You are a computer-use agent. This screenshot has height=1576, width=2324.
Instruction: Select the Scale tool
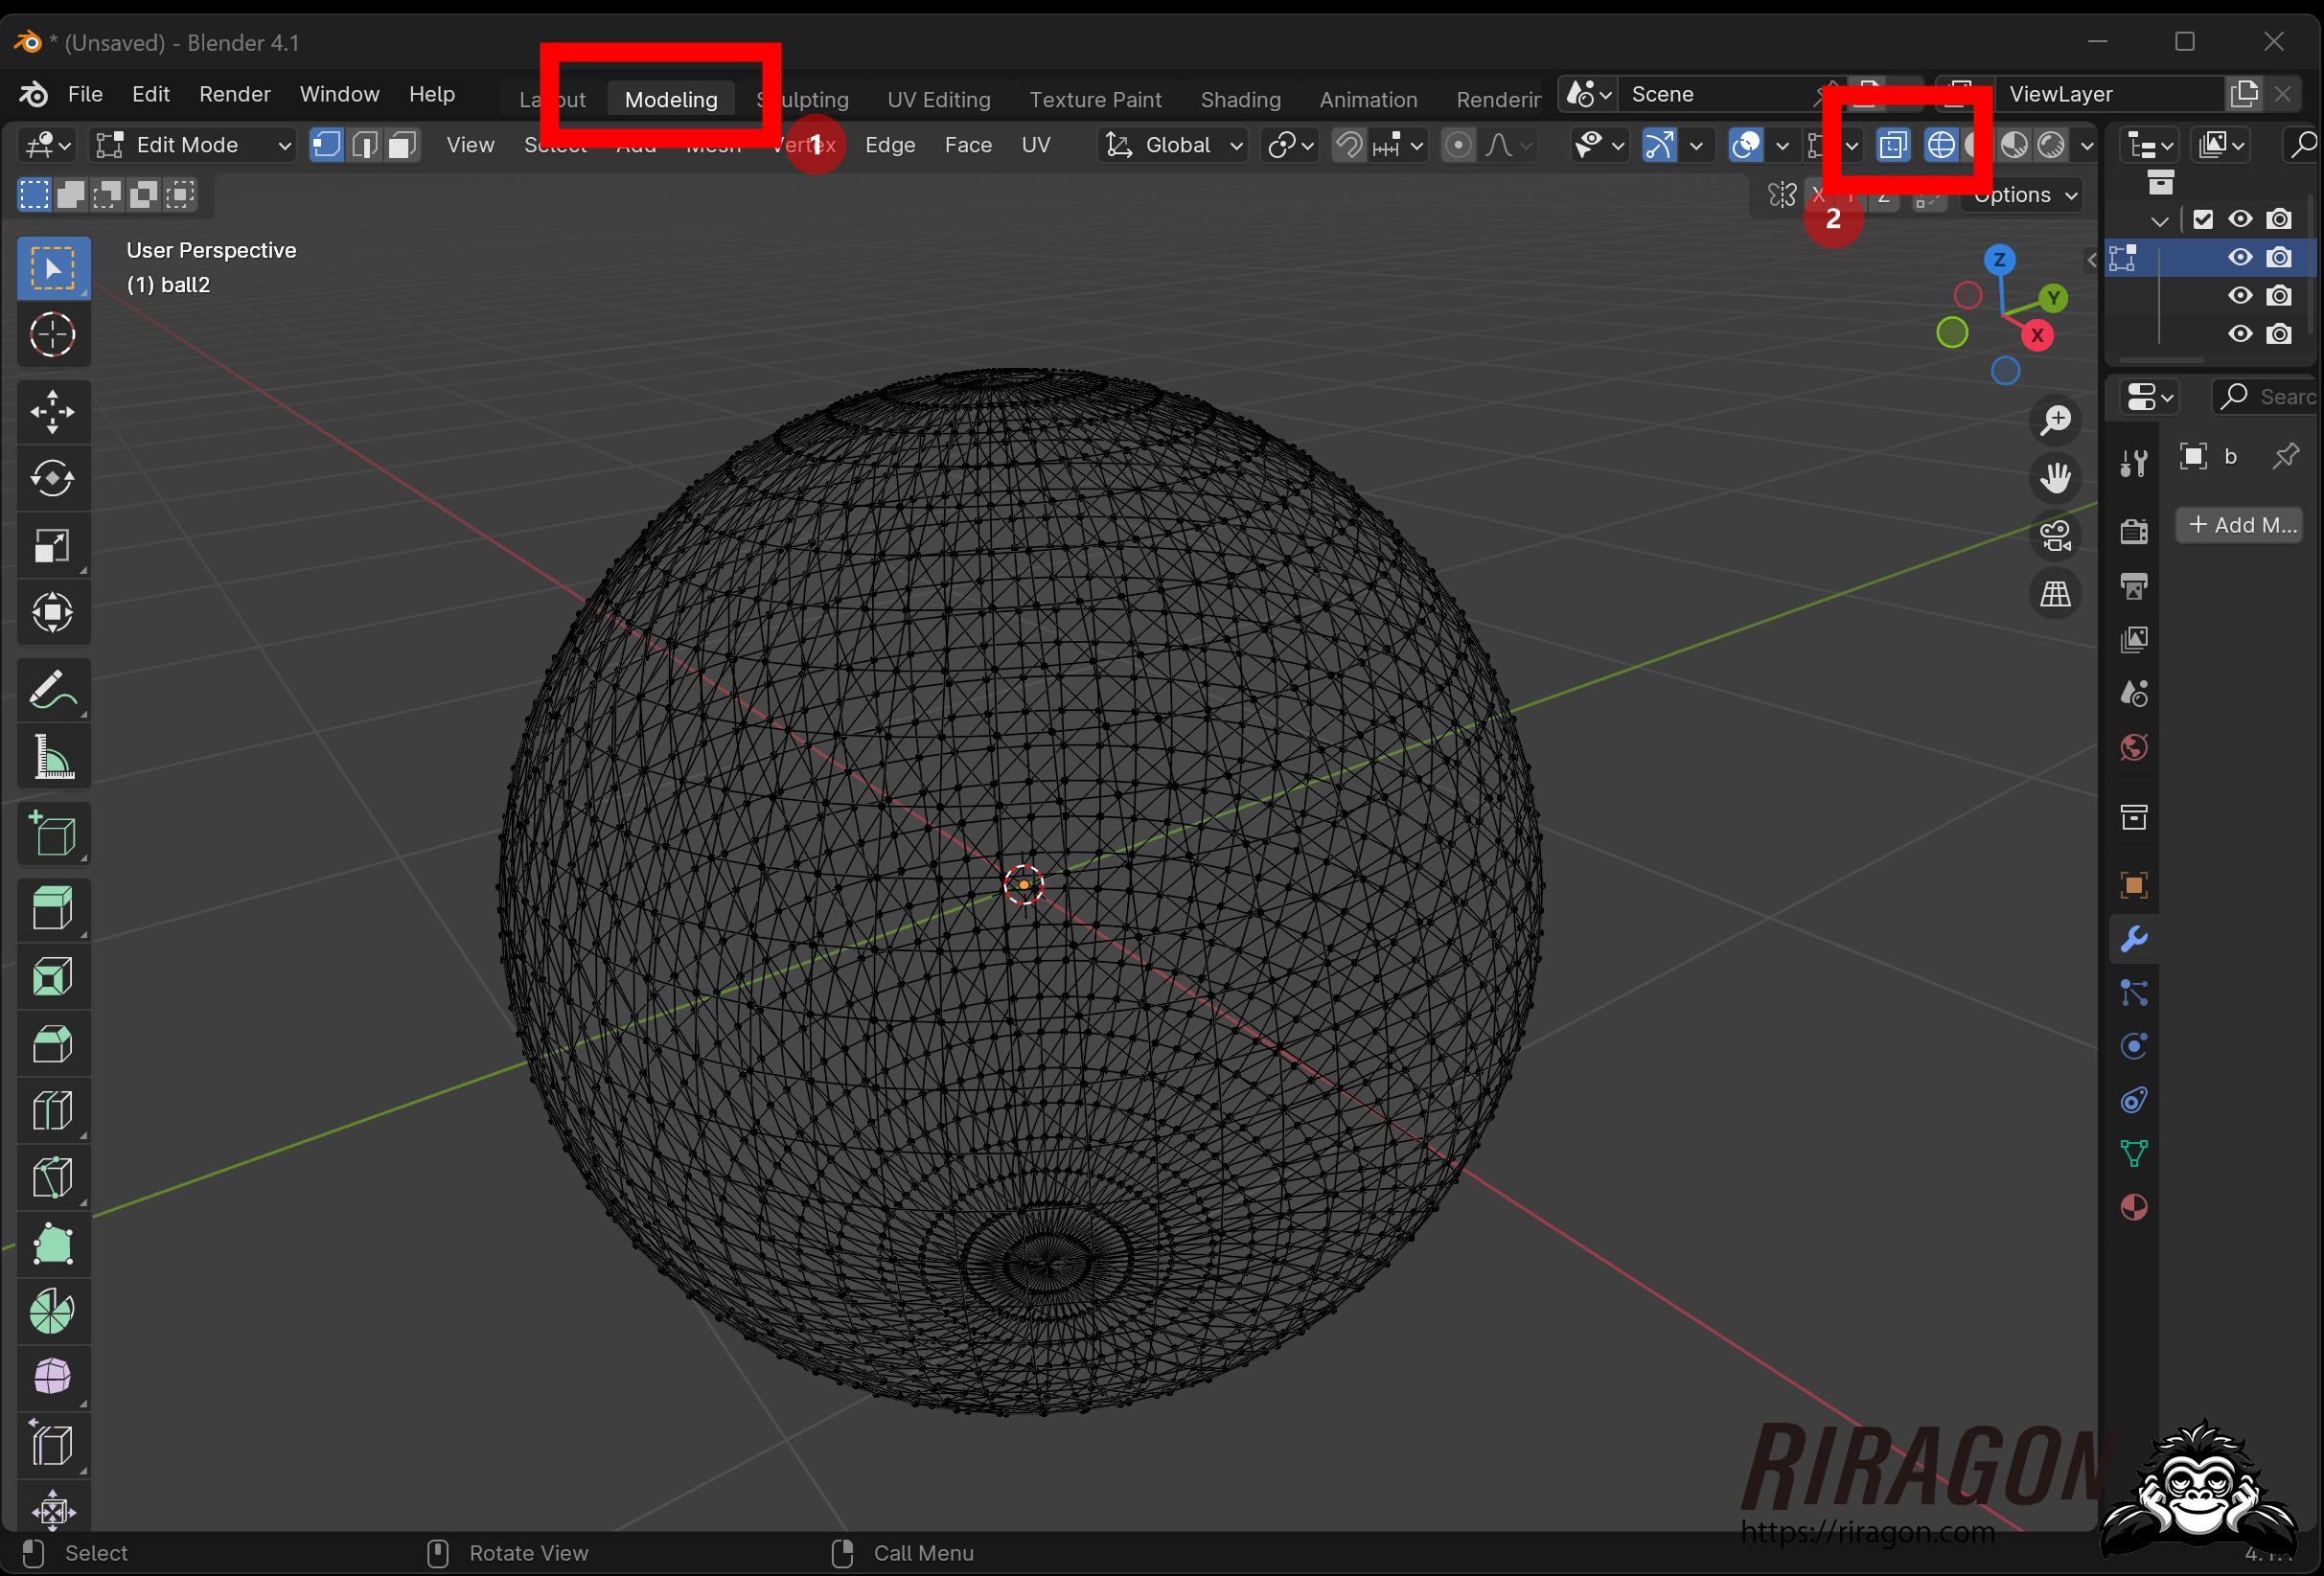(52, 546)
